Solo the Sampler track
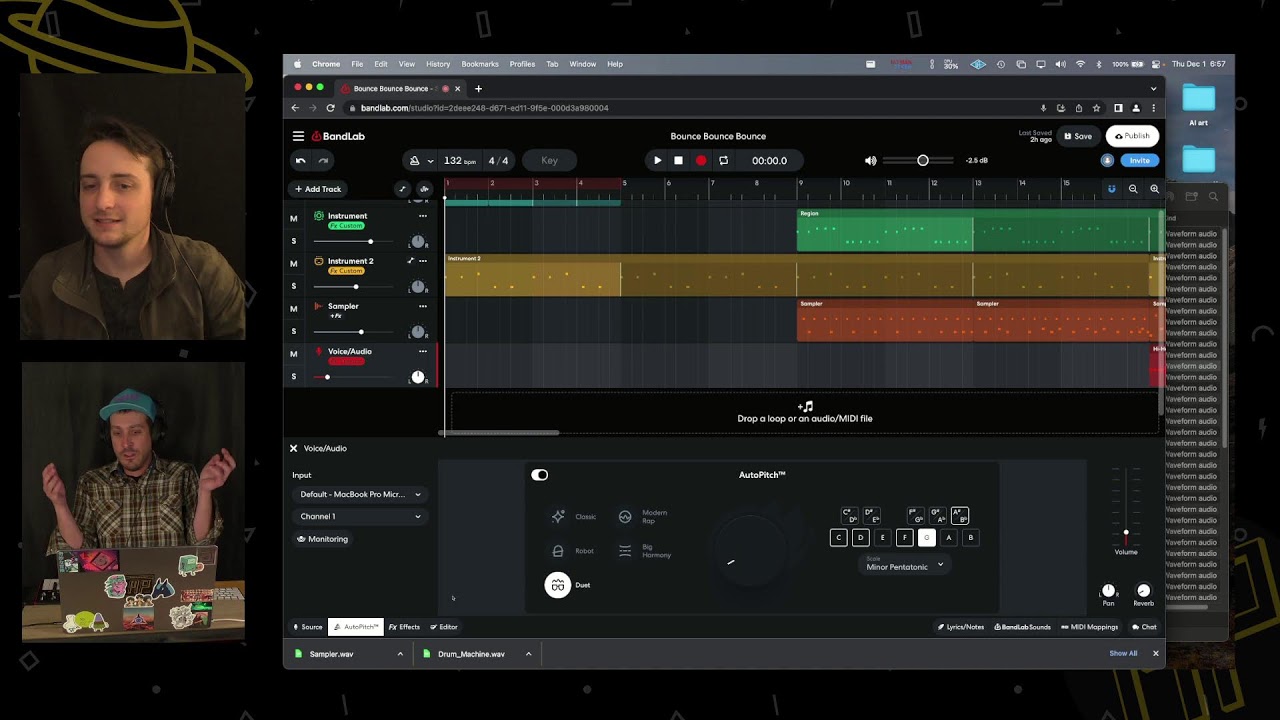 293,331
